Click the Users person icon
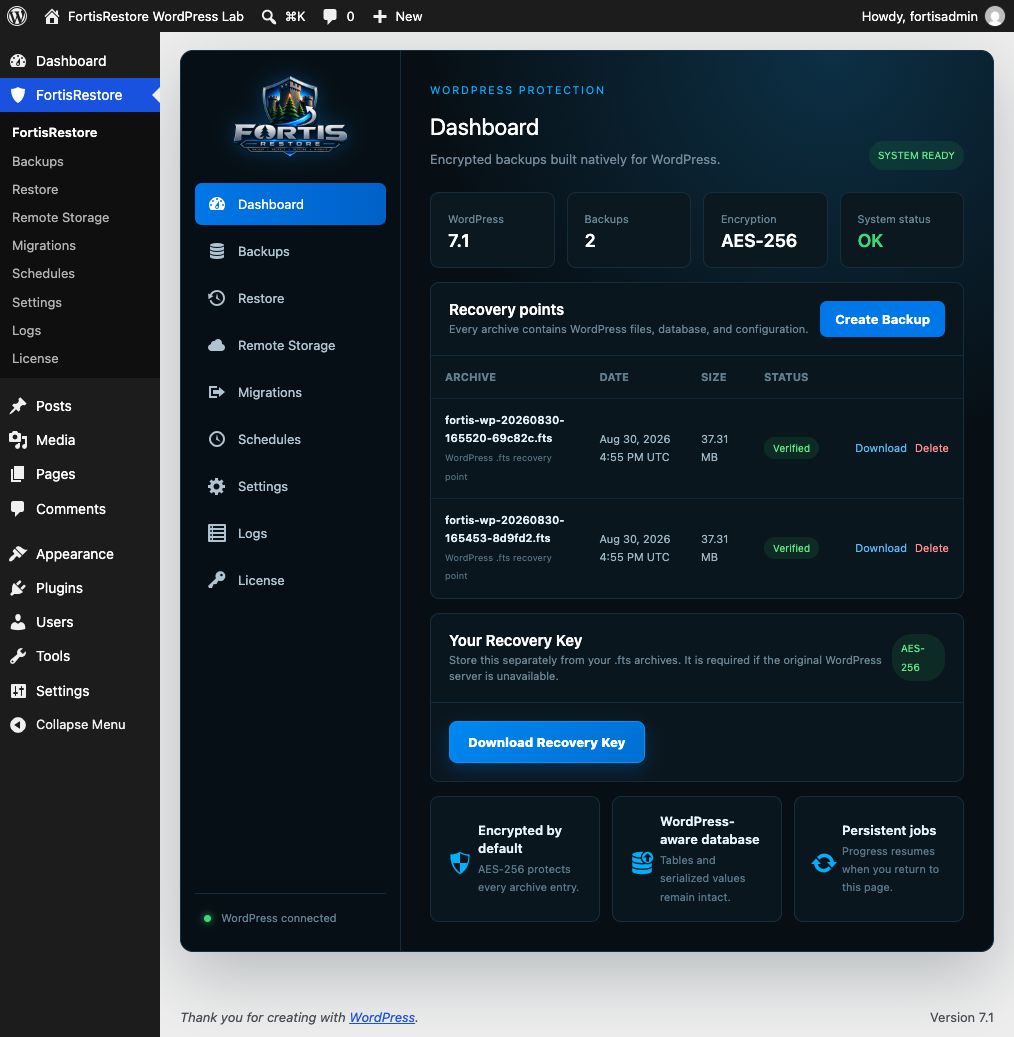This screenshot has width=1014, height=1037. pyautogui.click(x=18, y=622)
